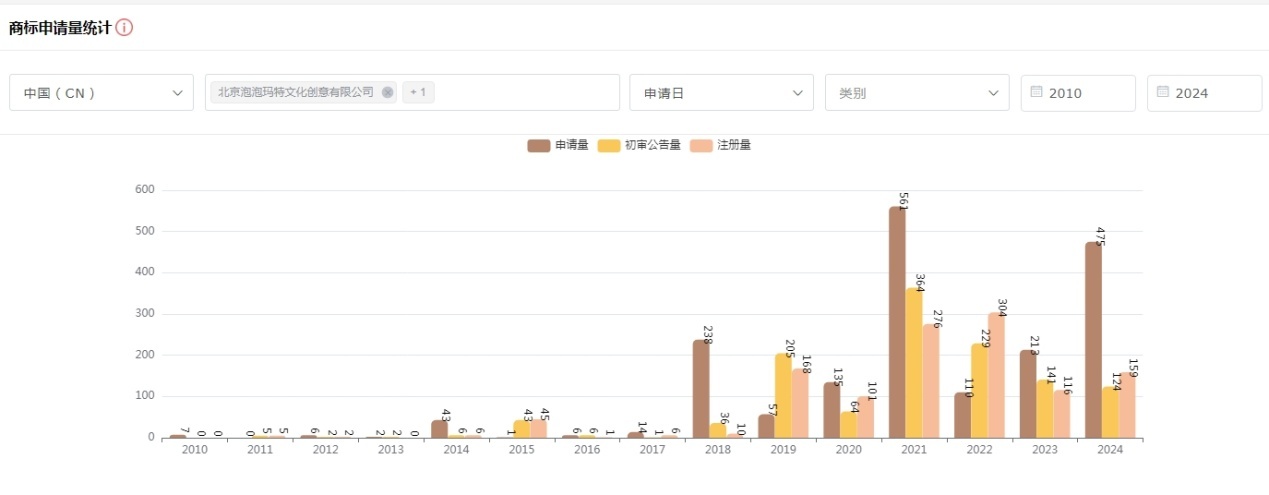Remove the 北京泡泡玛特文化创意有限公司 tag

[387, 92]
